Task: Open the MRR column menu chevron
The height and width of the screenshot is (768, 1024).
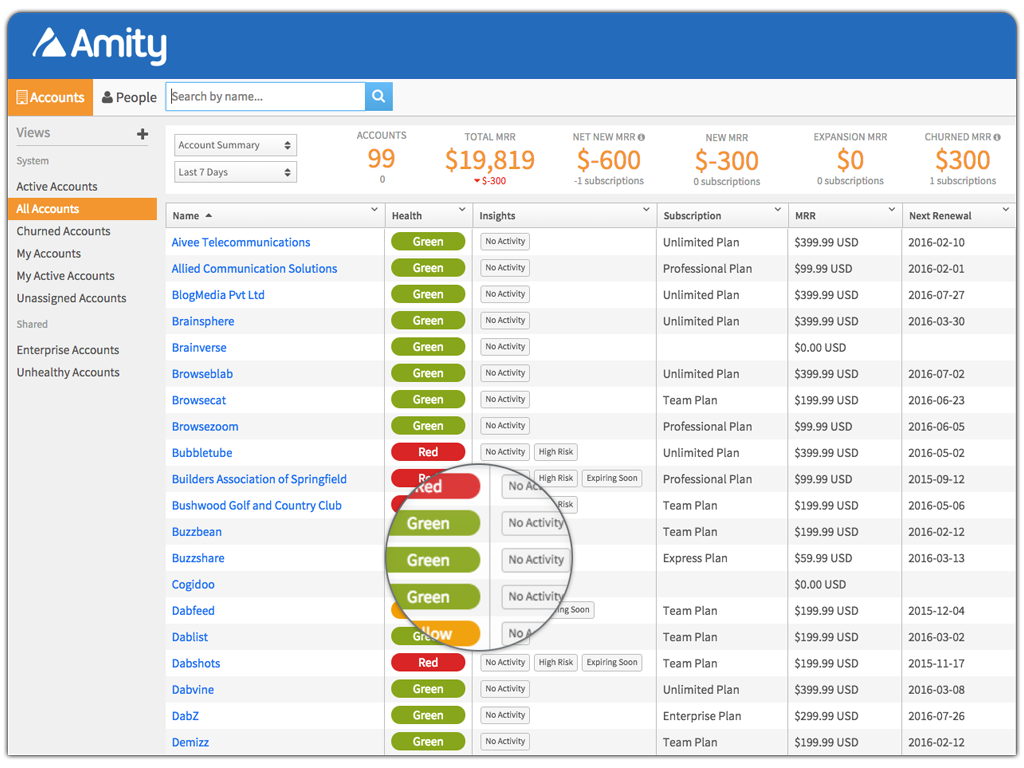Action: pyautogui.click(x=892, y=210)
